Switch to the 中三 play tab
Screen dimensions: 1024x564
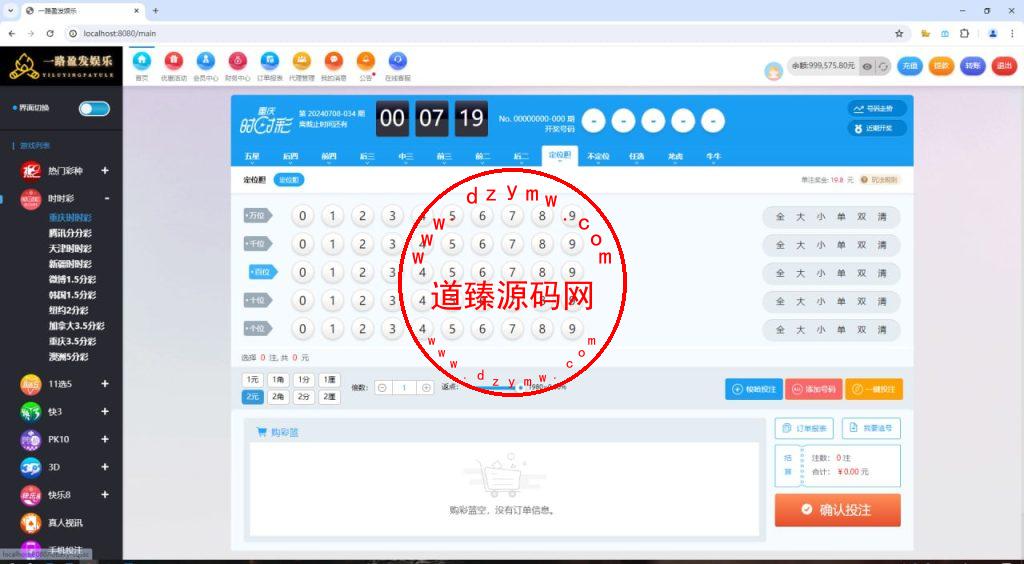pos(406,157)
